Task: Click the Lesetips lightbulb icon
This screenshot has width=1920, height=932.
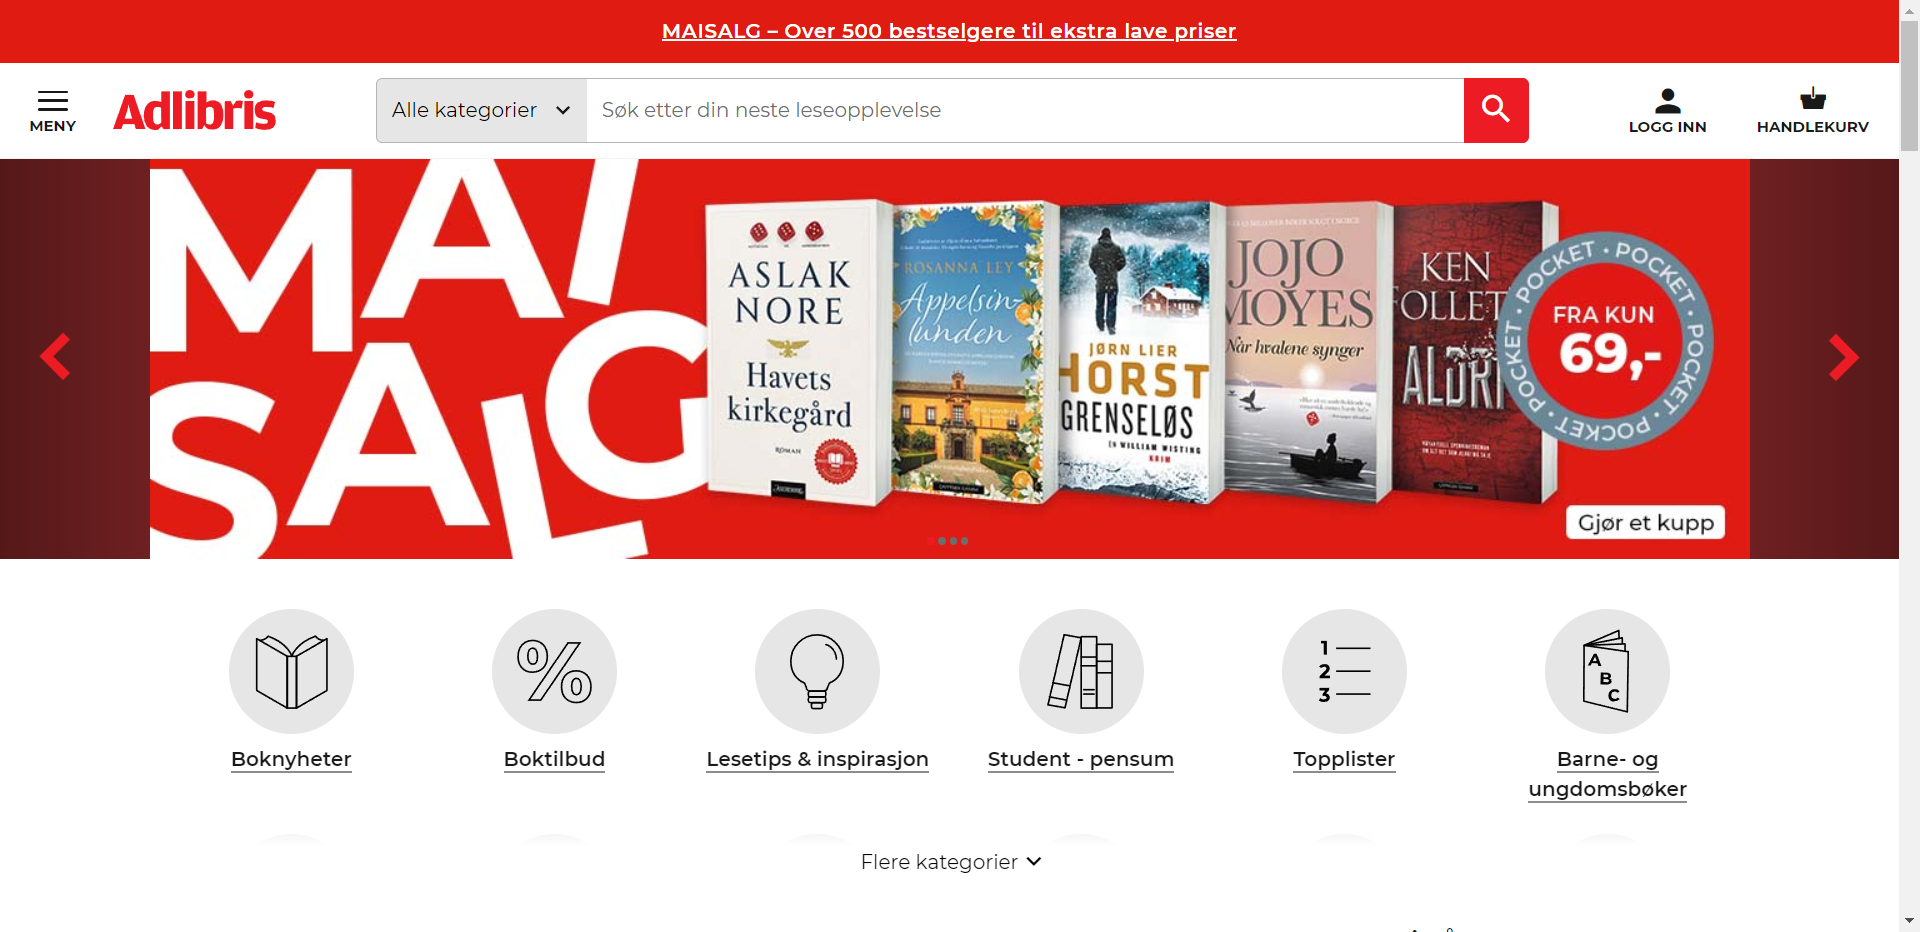Action: [817, 671]
